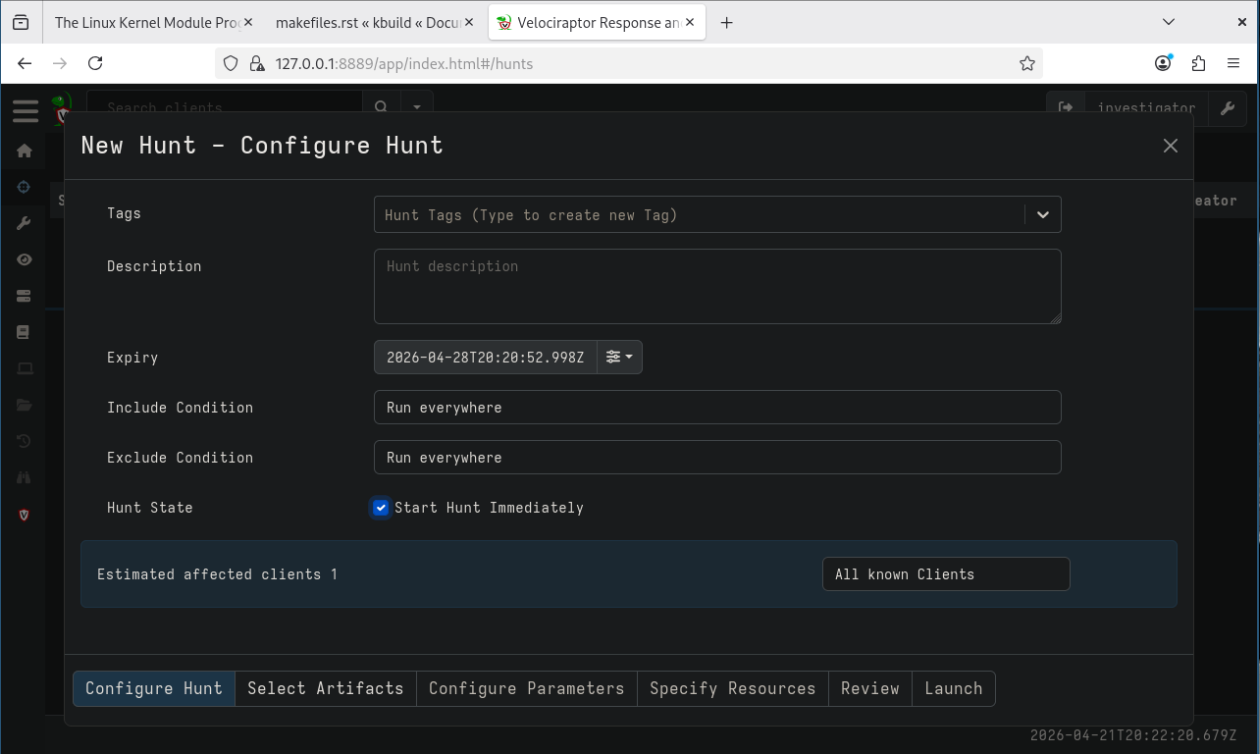Click the logout icon beside investigator
1260x754 pixels.
(1065, 108)
